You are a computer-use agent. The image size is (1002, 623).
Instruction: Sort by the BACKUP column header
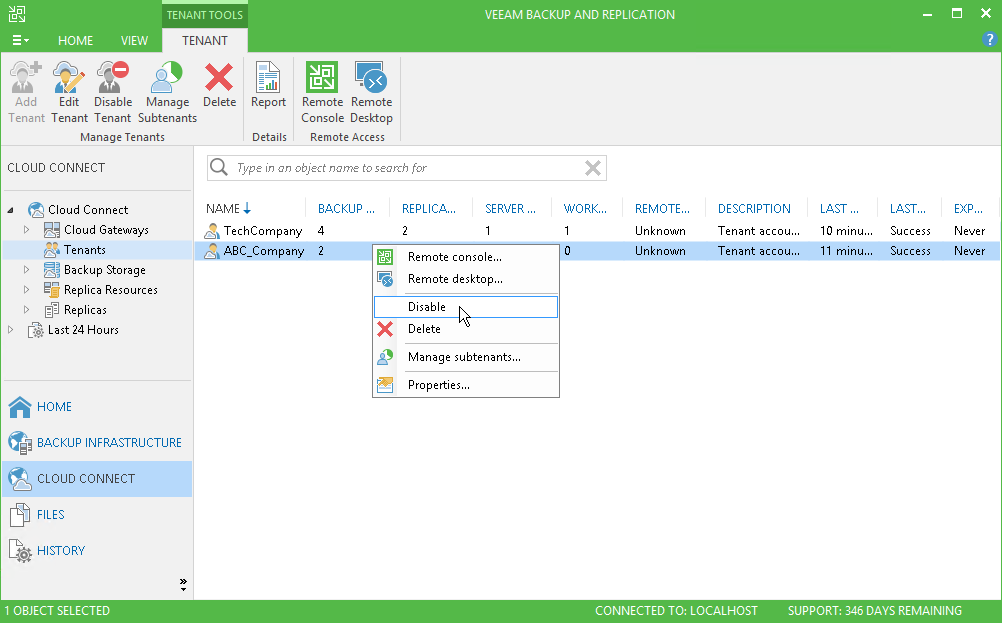[346, 209]
